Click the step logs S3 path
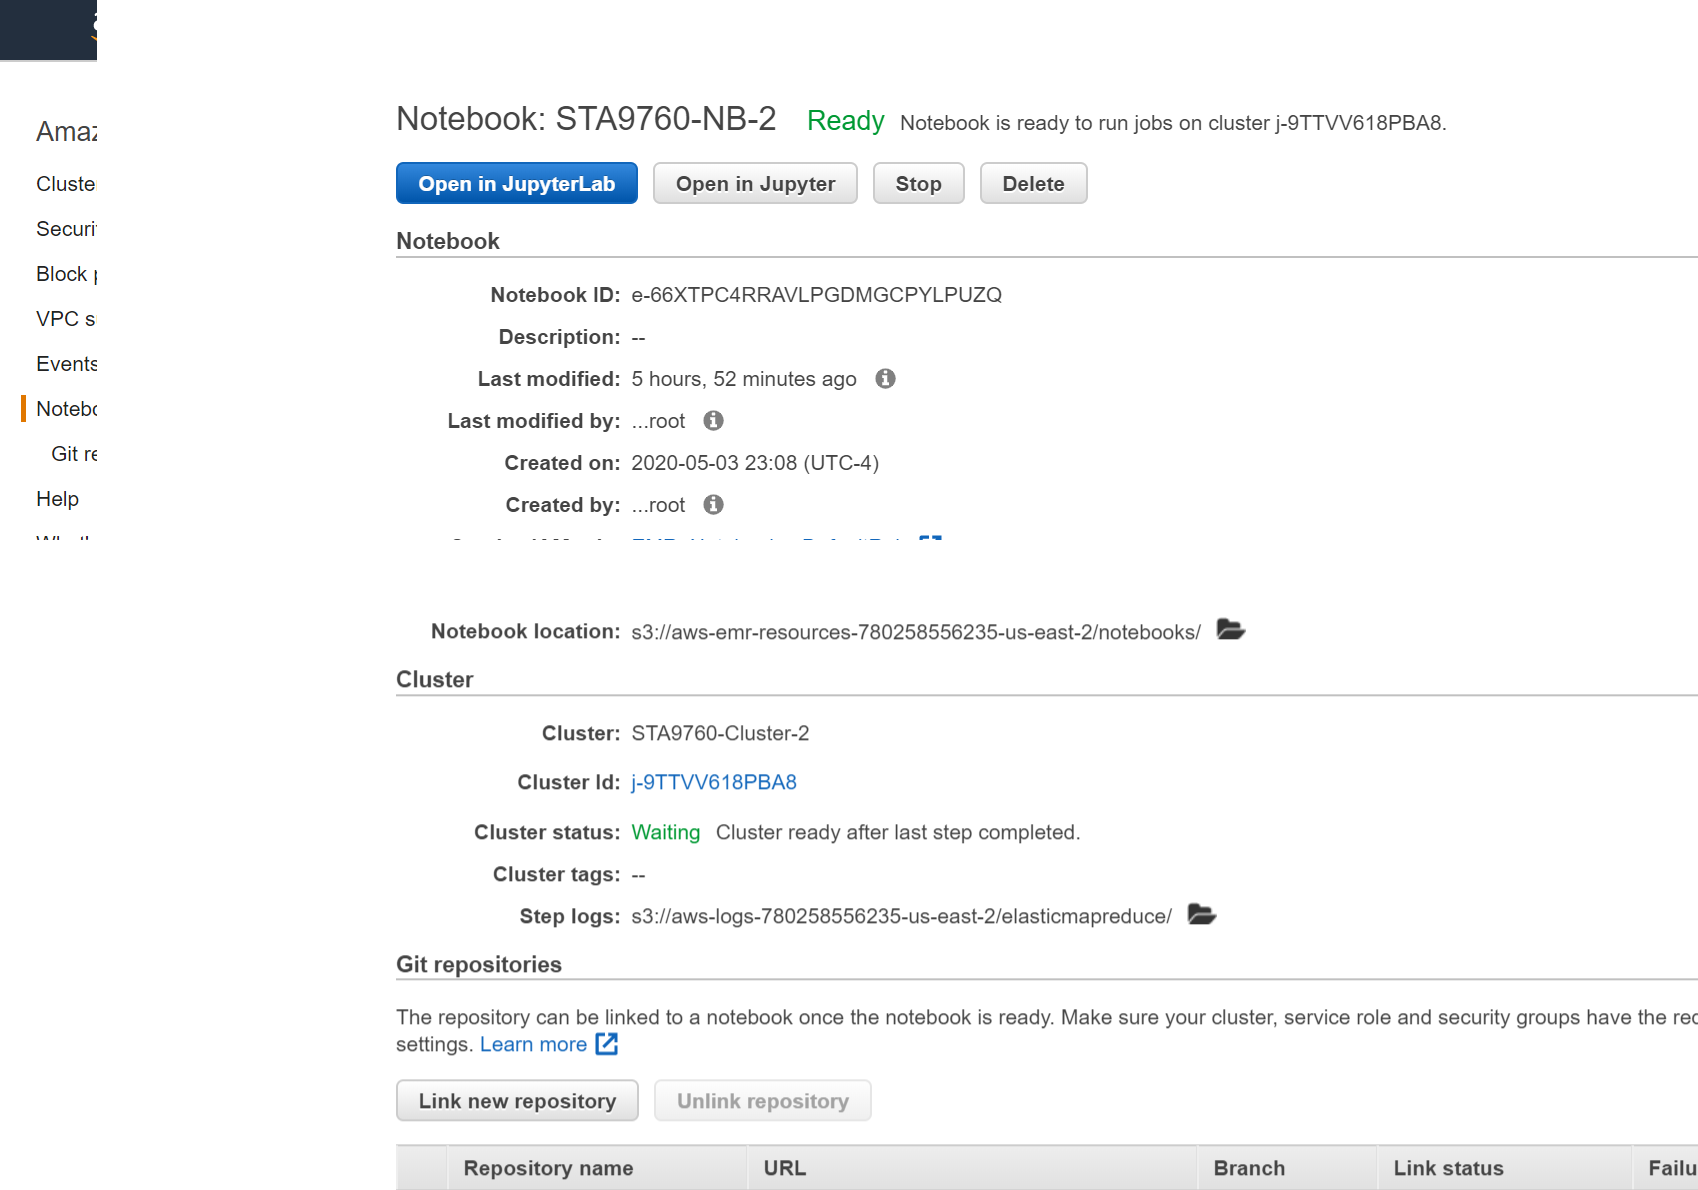 [x=901, y=916]
